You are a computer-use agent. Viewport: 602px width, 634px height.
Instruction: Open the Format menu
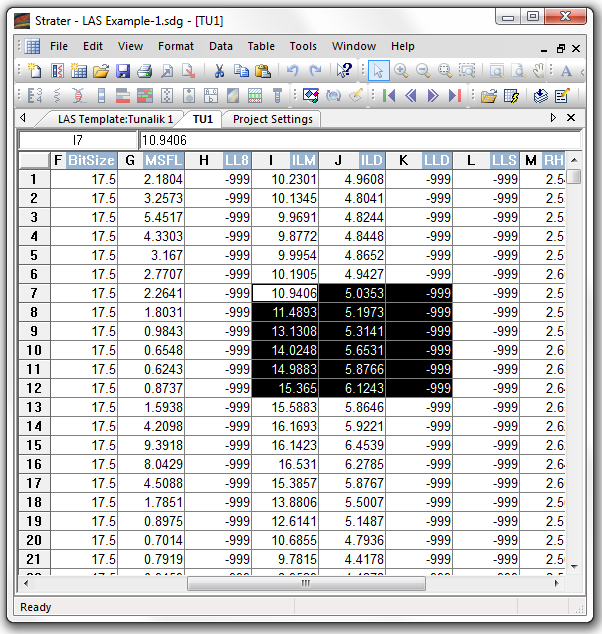(176, 46)
